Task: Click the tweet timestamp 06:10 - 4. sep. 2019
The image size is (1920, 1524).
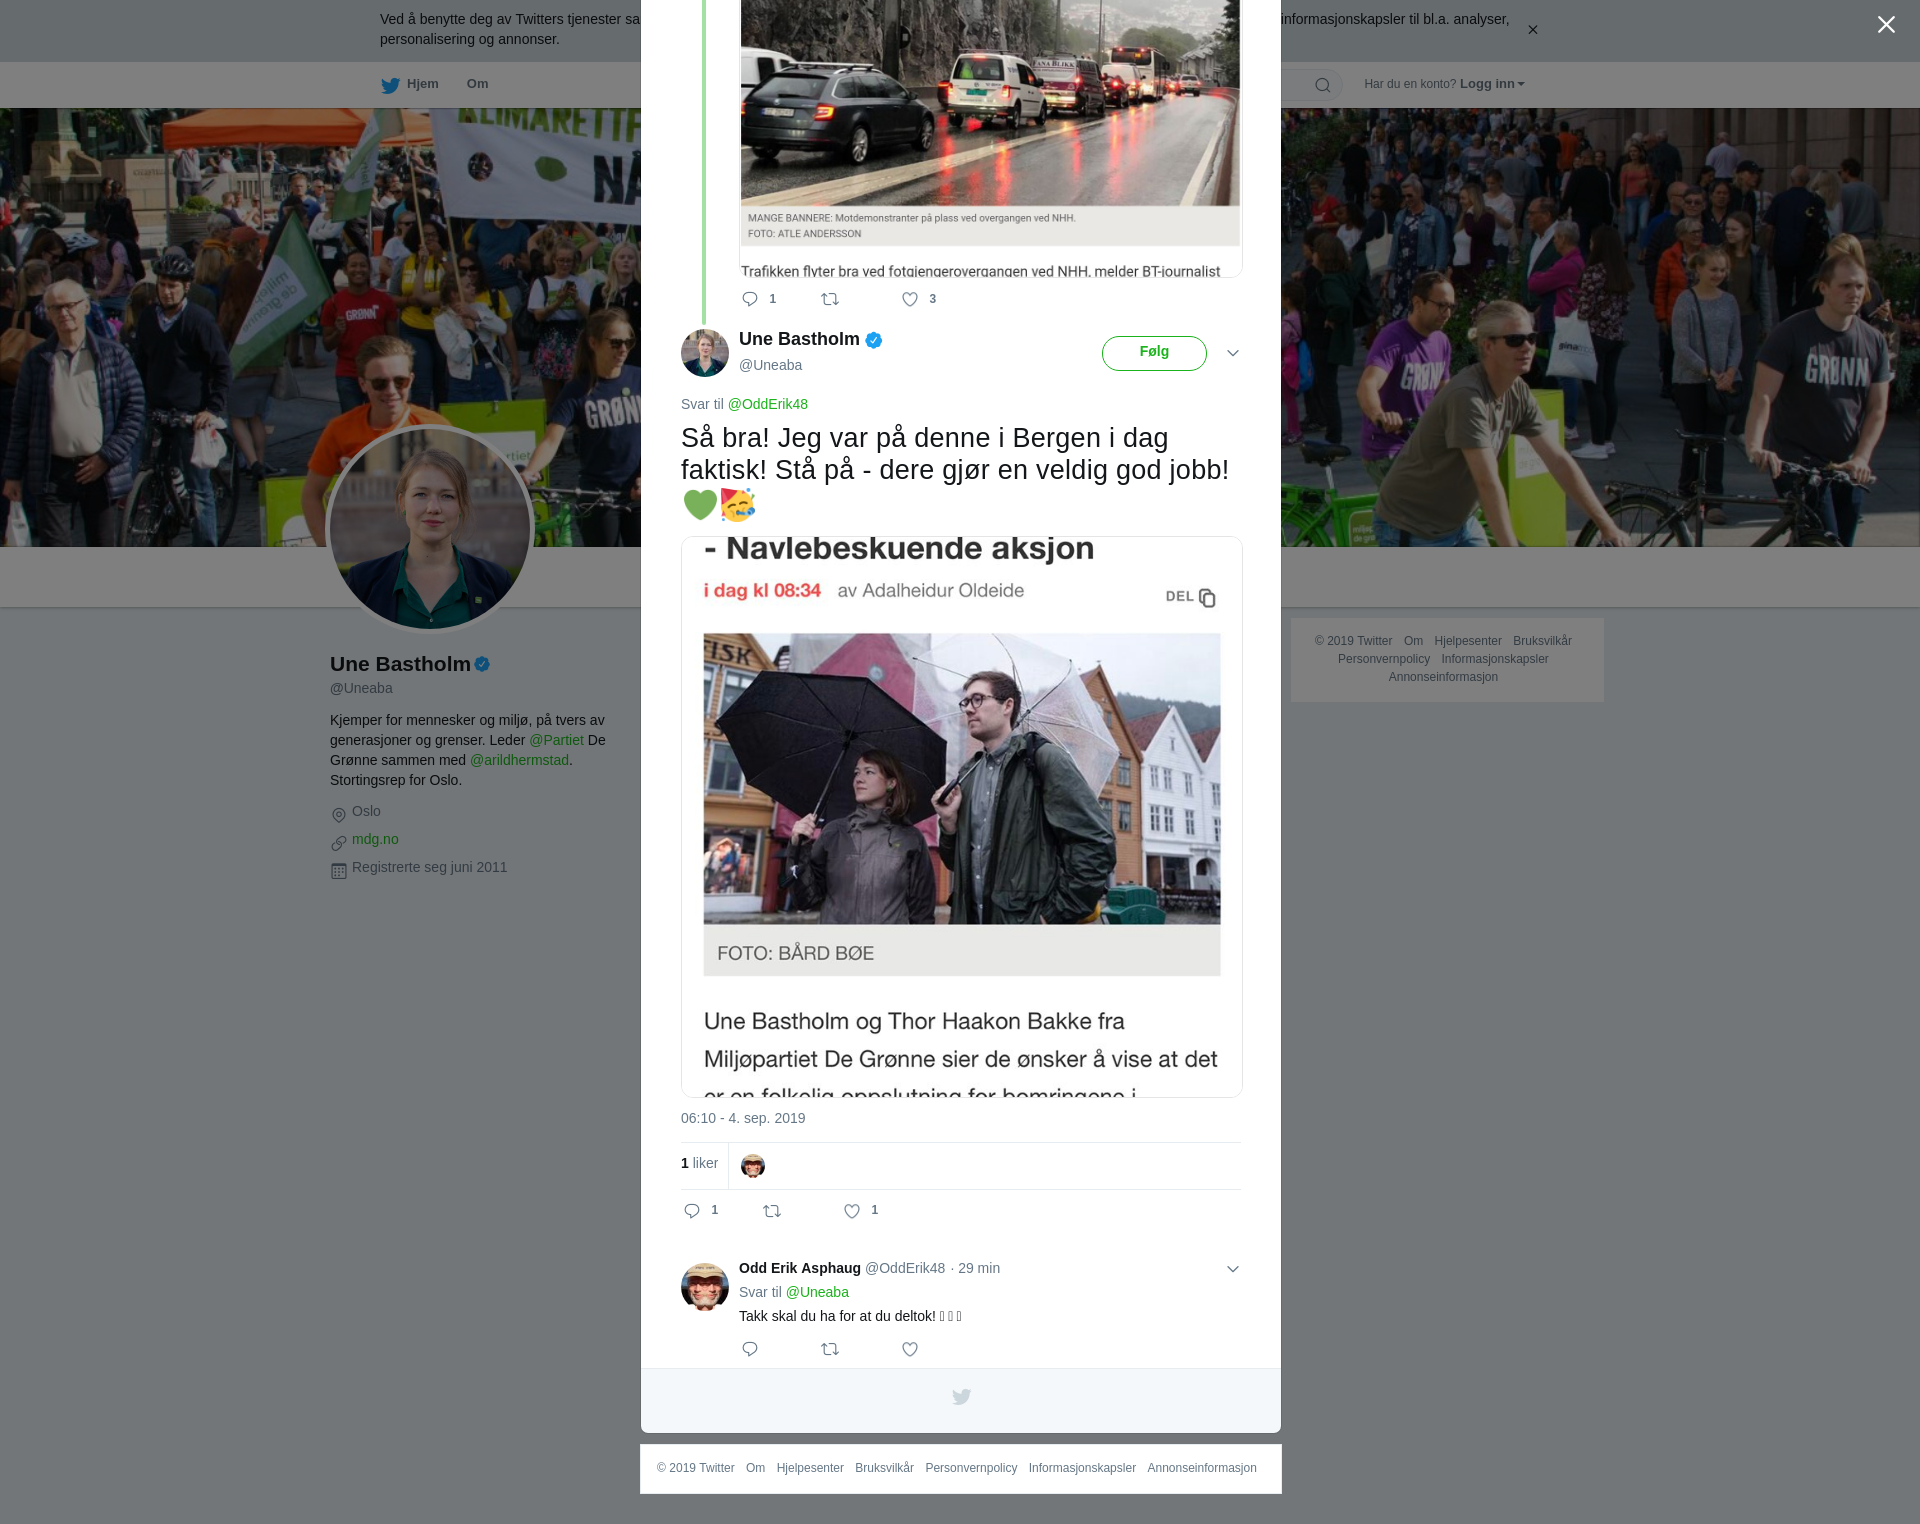Action: tap(743, 1118)
